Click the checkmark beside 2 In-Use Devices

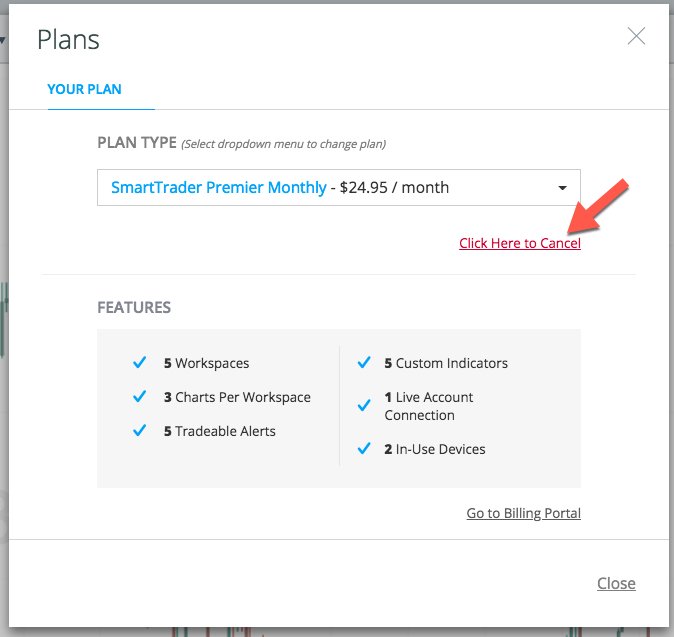pos(364,449)
